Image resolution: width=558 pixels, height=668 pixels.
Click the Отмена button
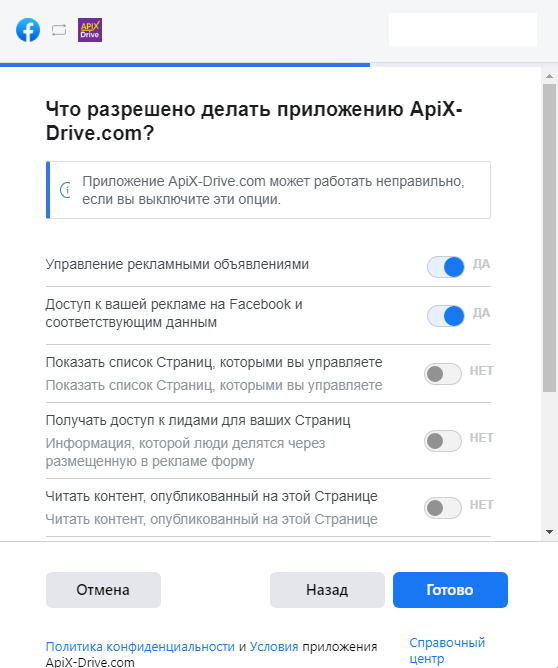[103, 590]
